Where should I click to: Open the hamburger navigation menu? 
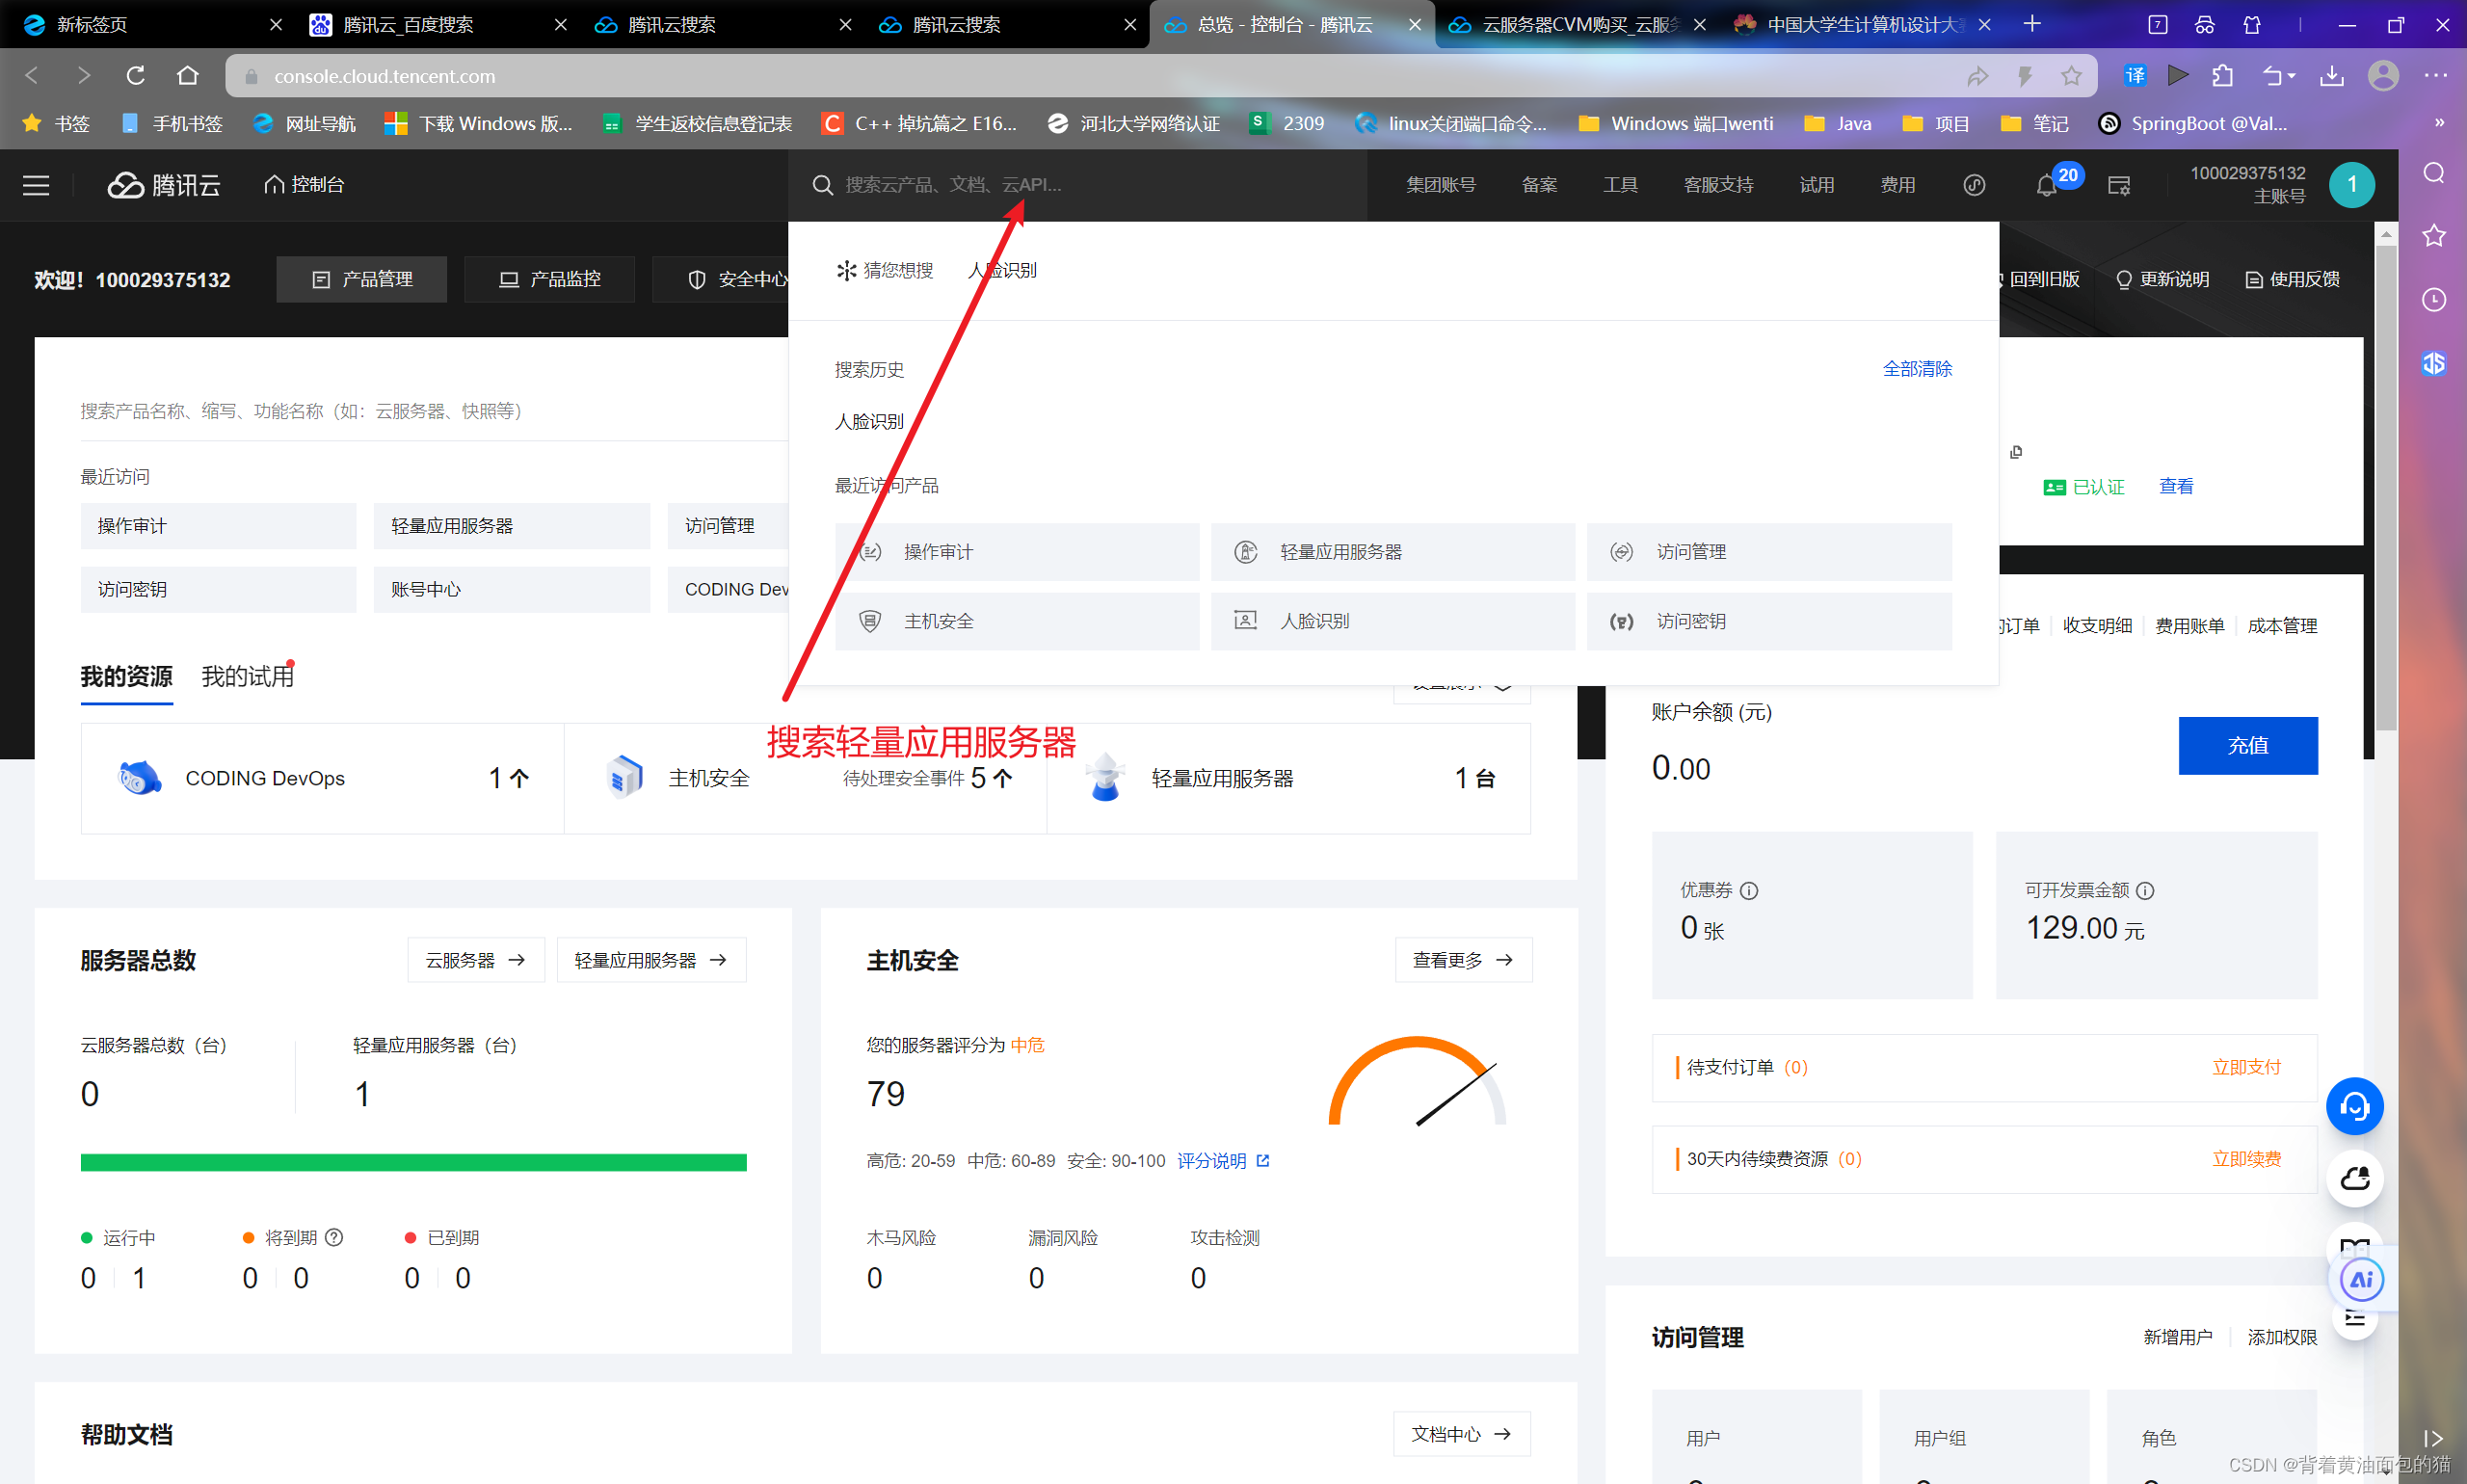point(36,185)
